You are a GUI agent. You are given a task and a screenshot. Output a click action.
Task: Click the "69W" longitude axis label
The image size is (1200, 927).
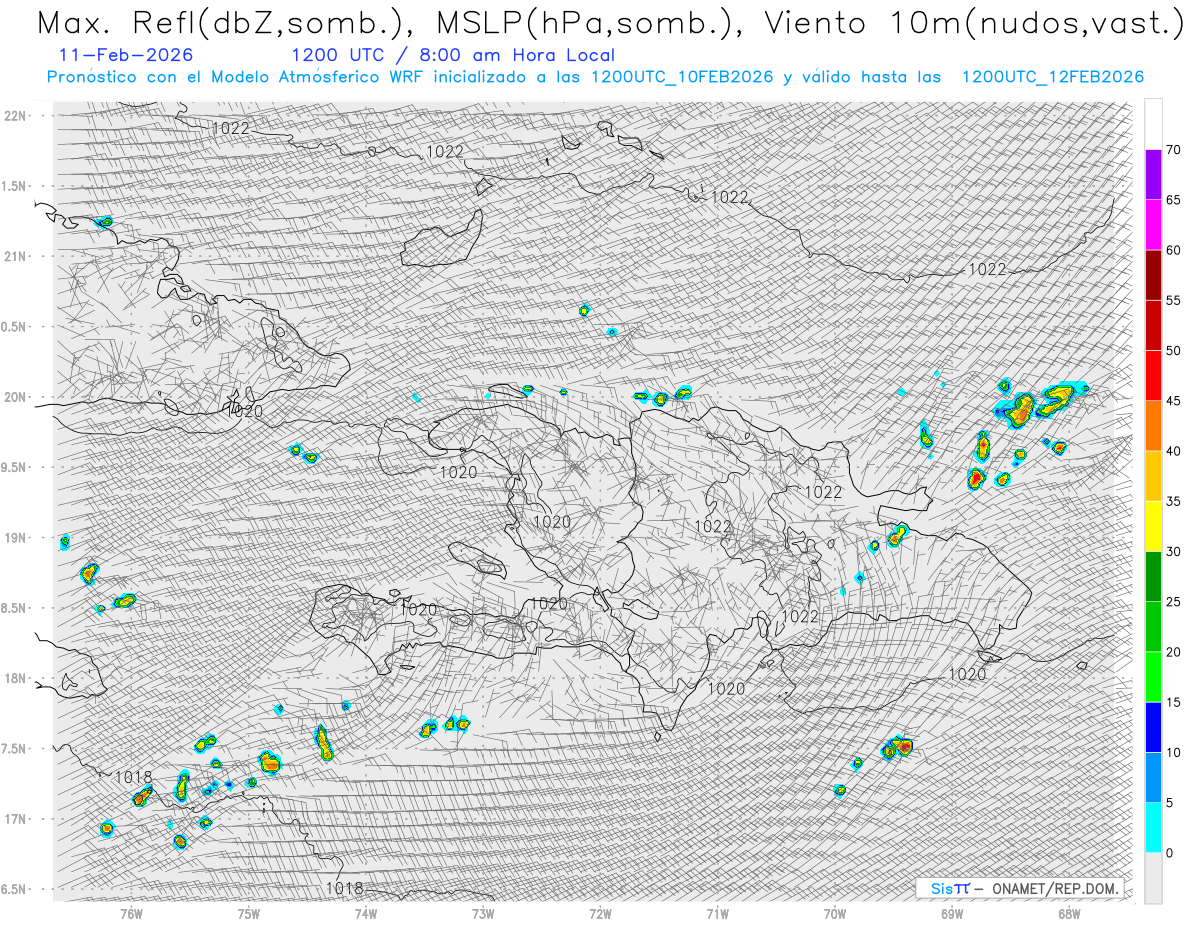click(x=952, y=913)
